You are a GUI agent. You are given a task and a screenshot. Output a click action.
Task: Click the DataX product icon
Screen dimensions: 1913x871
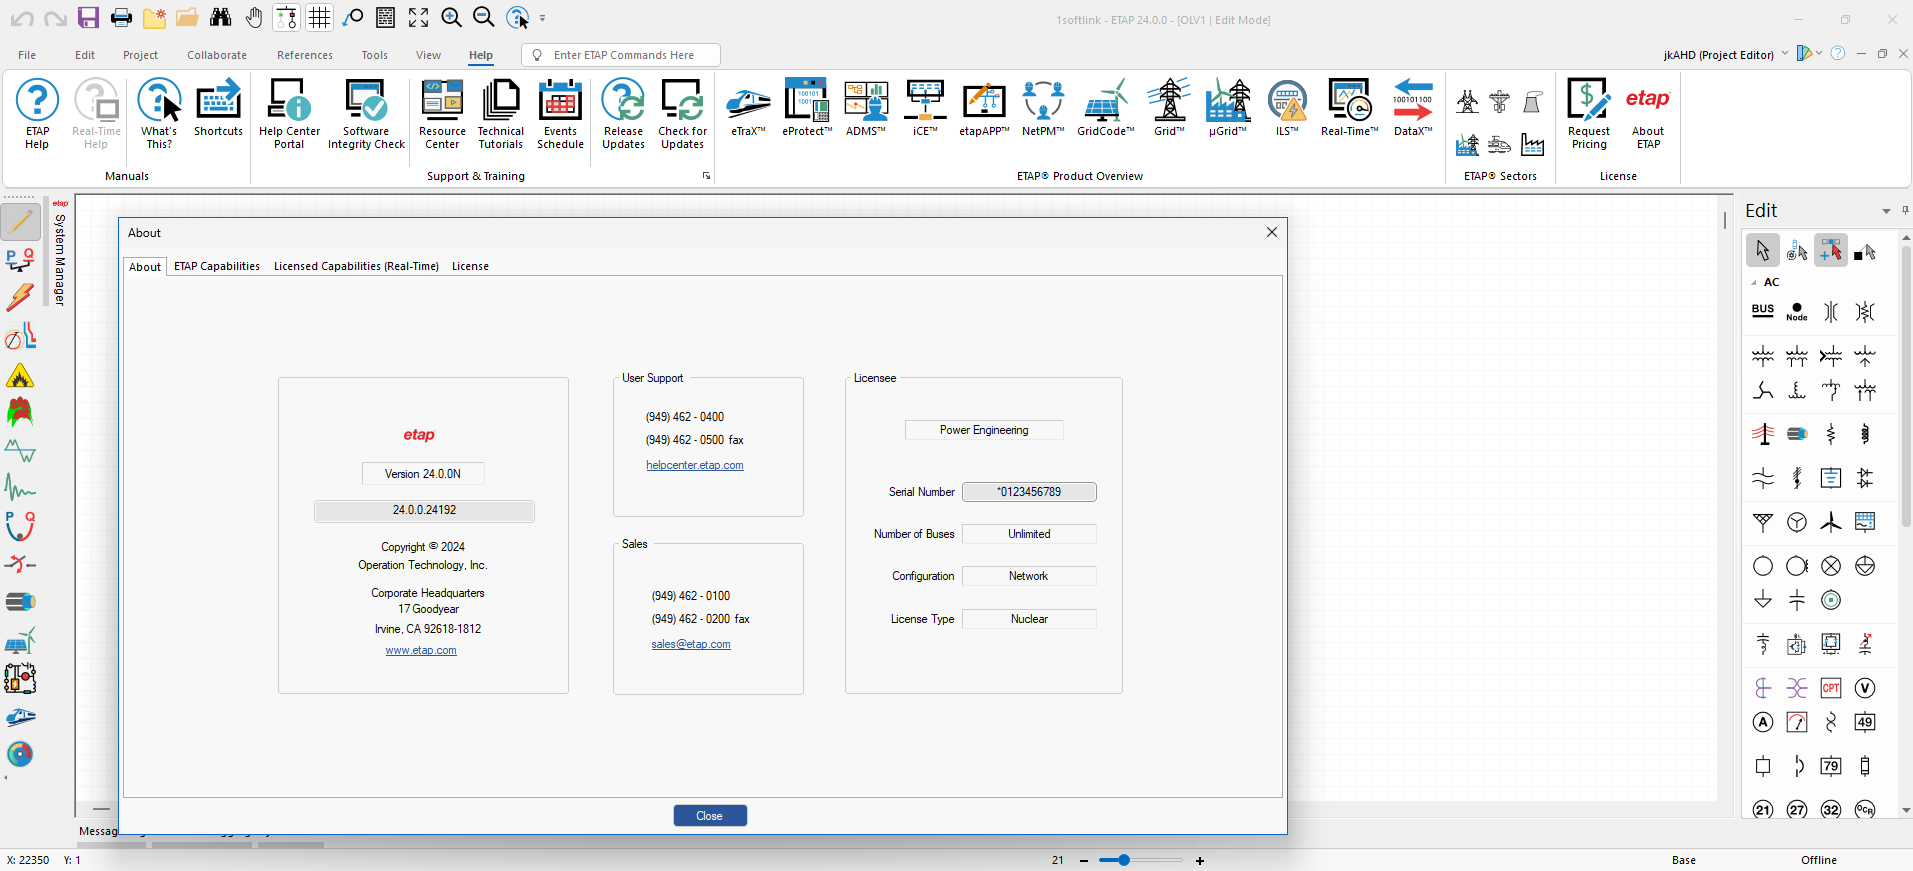(x=1412, y=108)
